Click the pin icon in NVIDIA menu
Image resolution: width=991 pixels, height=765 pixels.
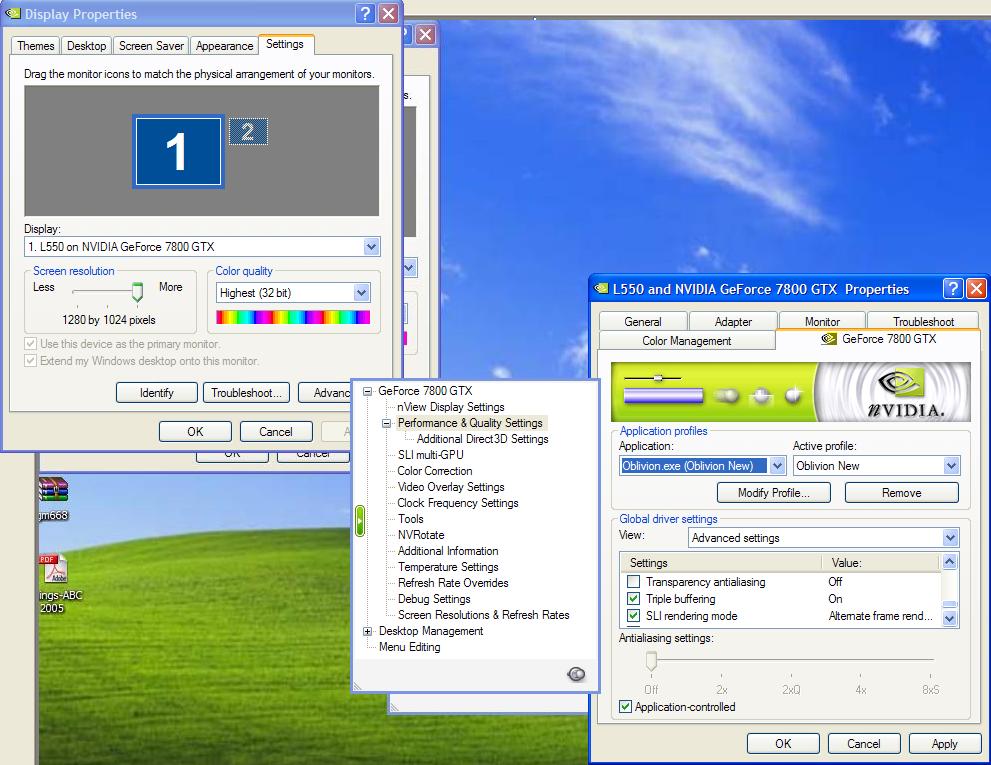(x=576, y=675)
